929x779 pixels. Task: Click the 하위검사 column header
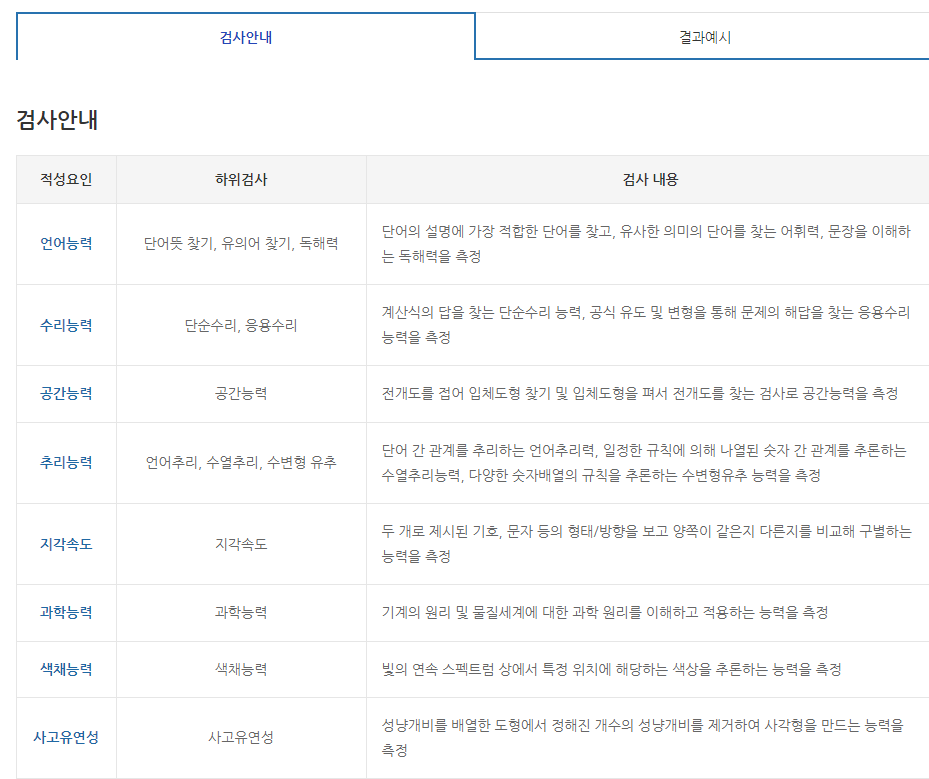(242, 179)
